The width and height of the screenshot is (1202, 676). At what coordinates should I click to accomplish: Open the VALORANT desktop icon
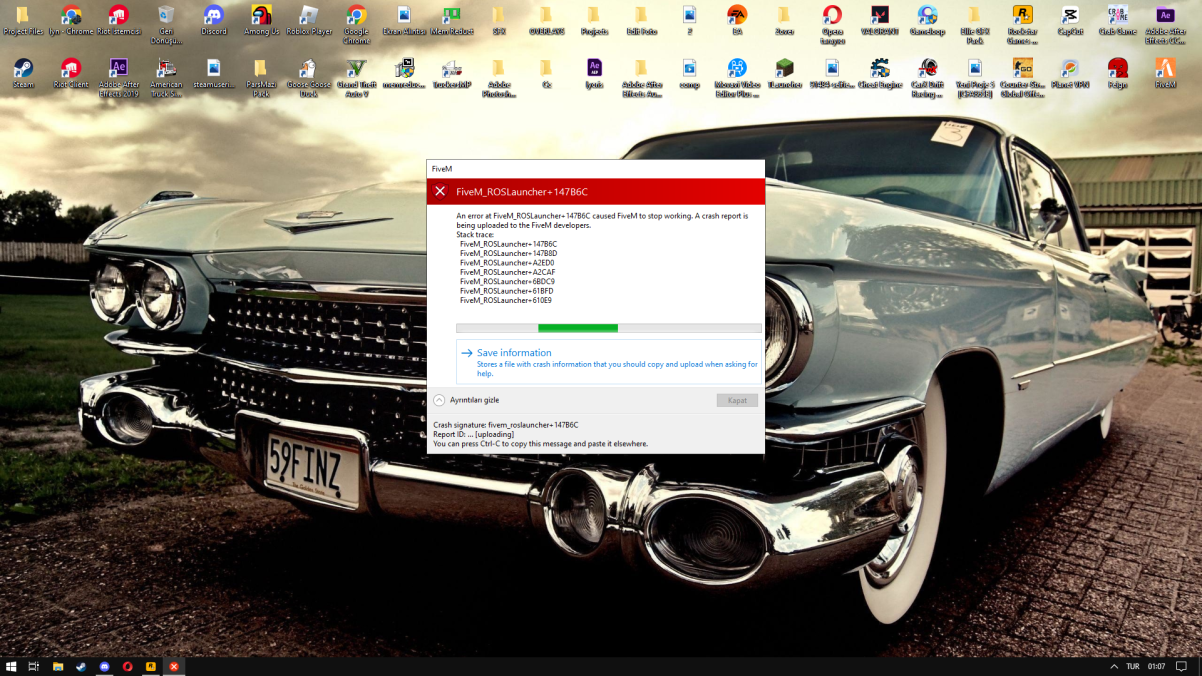pos(880,20)
